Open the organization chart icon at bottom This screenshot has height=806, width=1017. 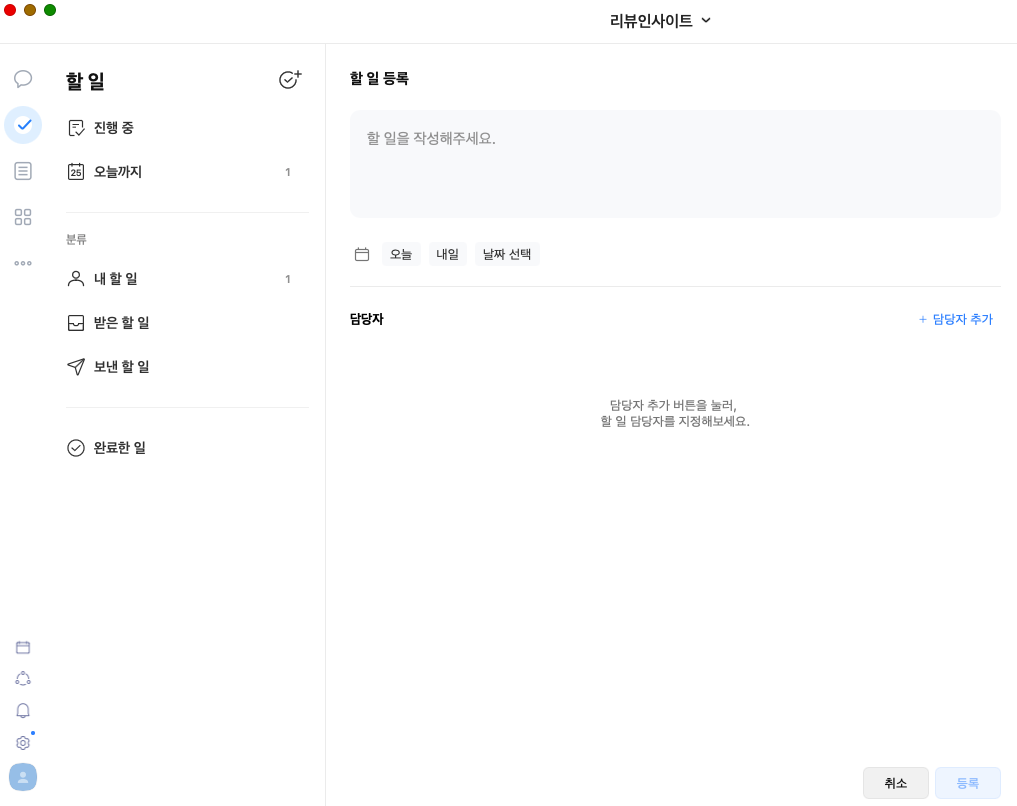23,678
